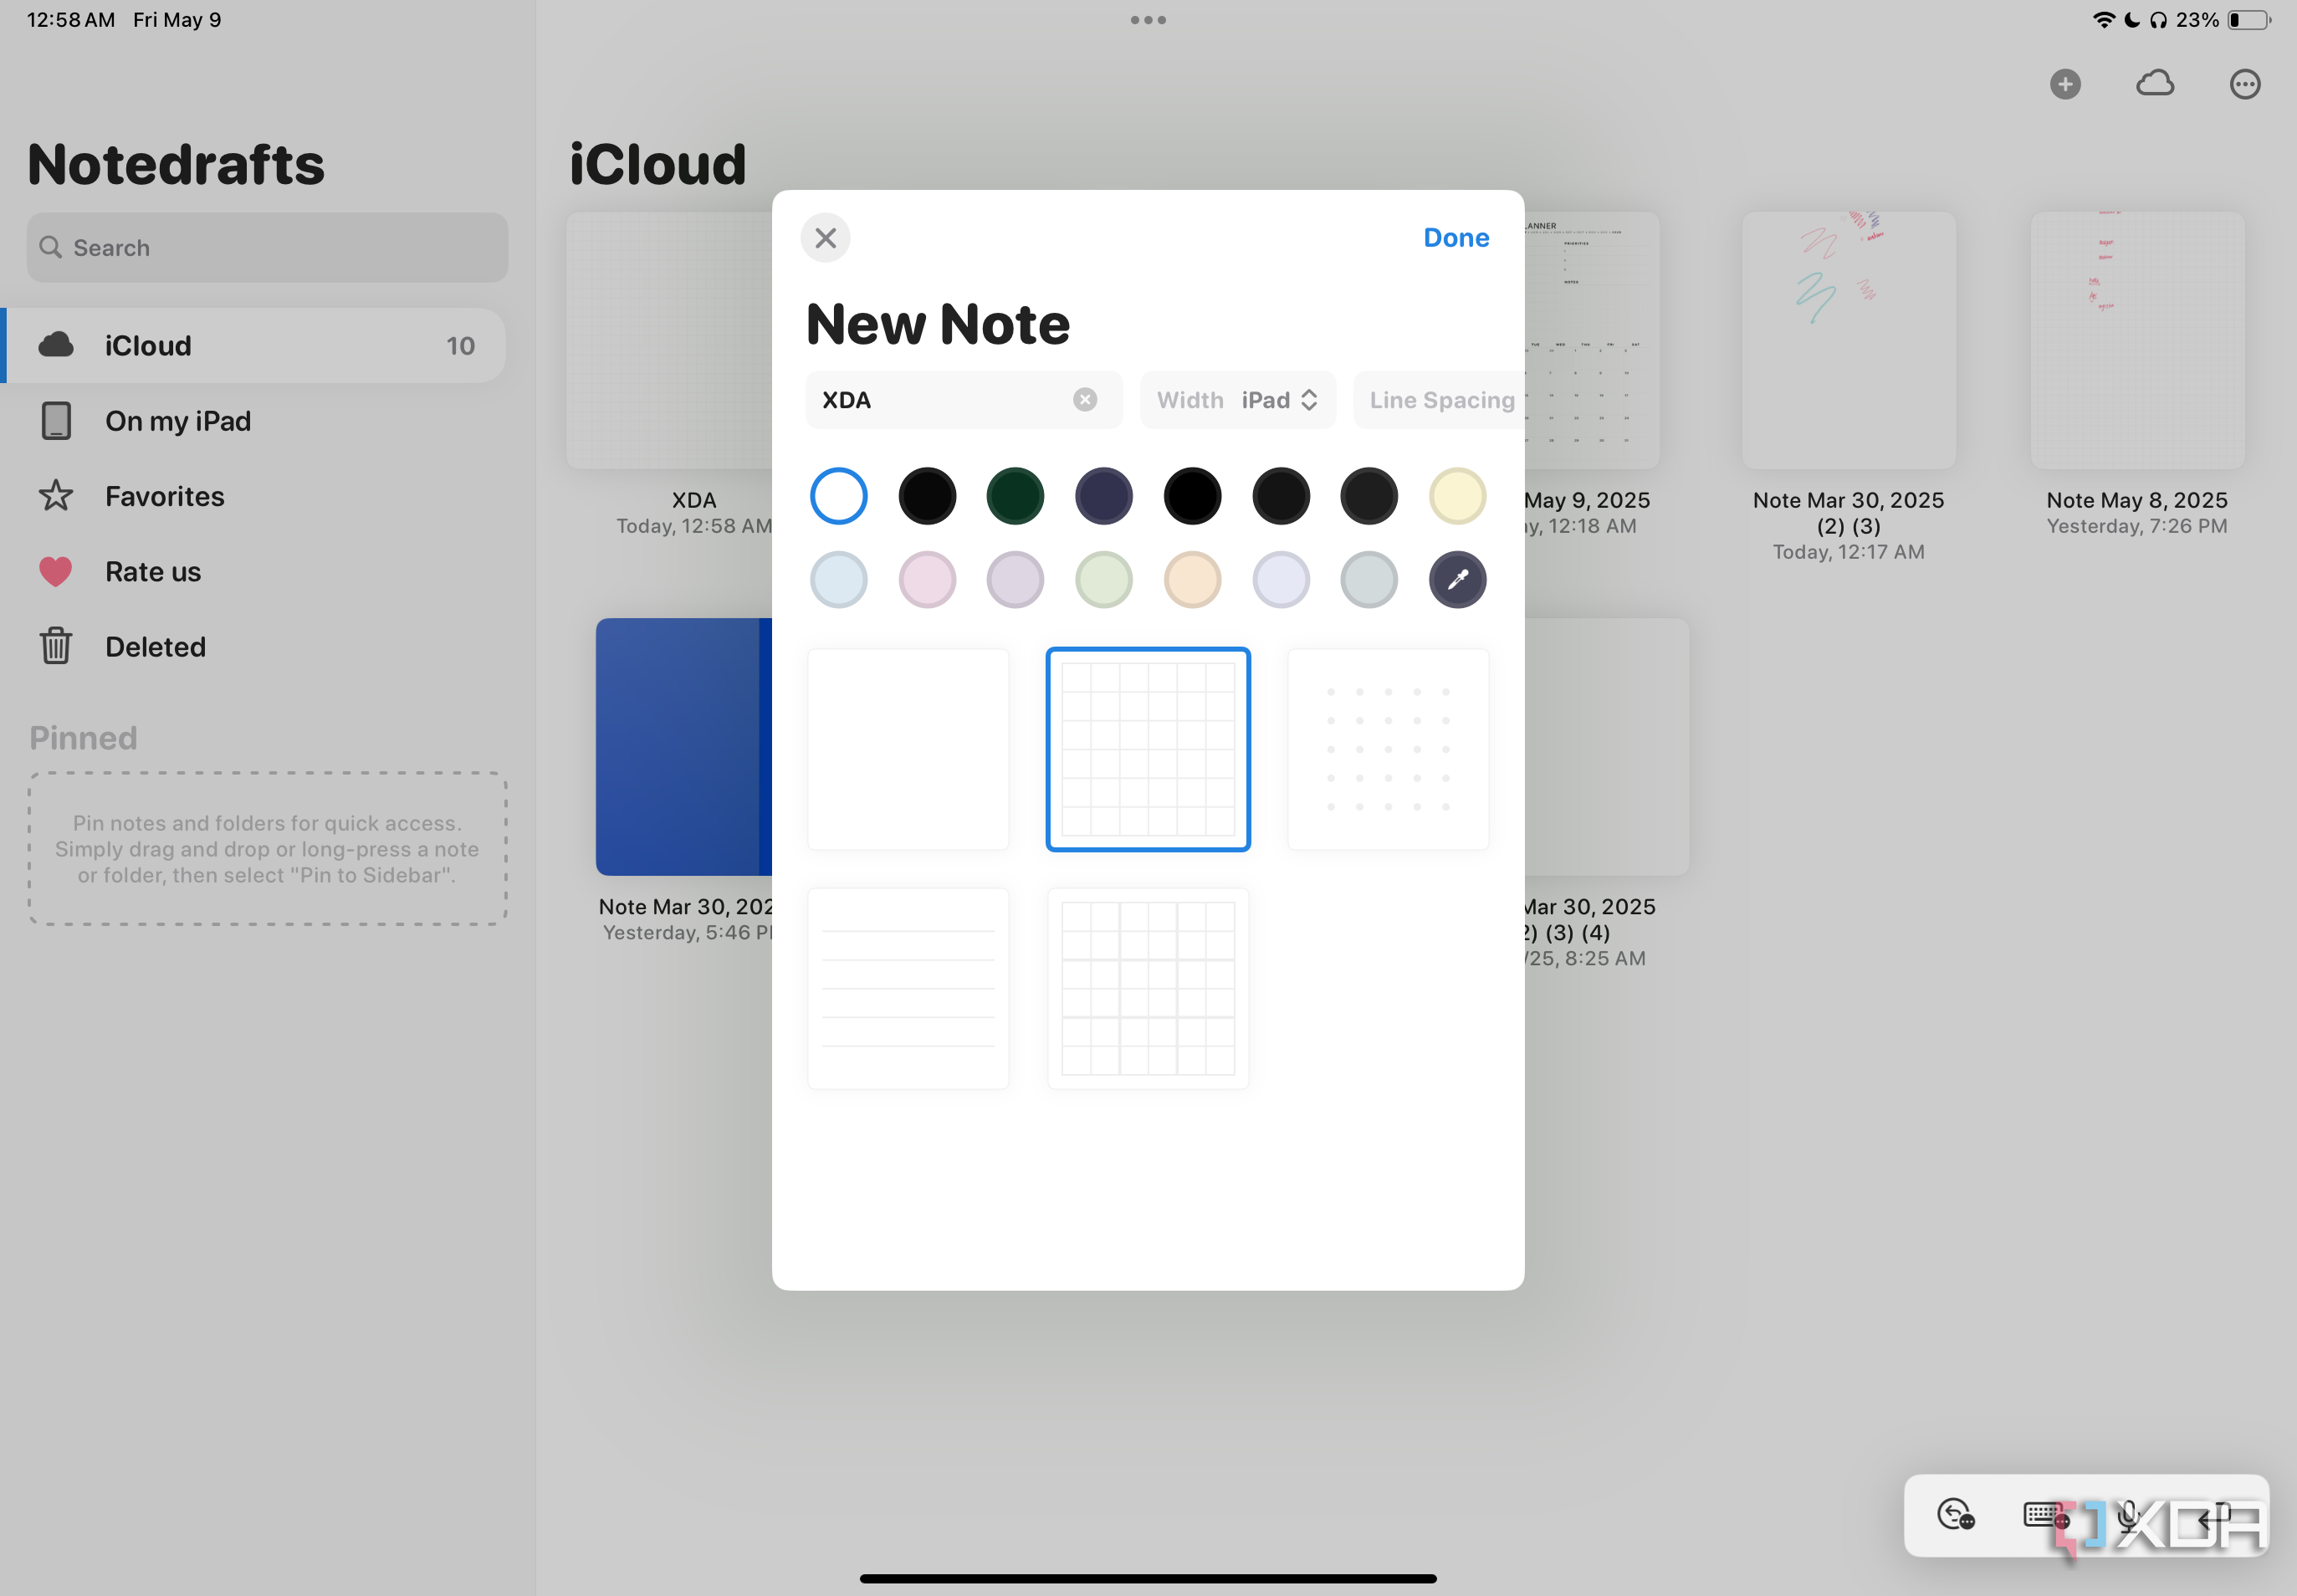Viewport: 2297px width, 1596px height.
Task: Choose the light green paper color
Action: click(x=1104, y=580)
